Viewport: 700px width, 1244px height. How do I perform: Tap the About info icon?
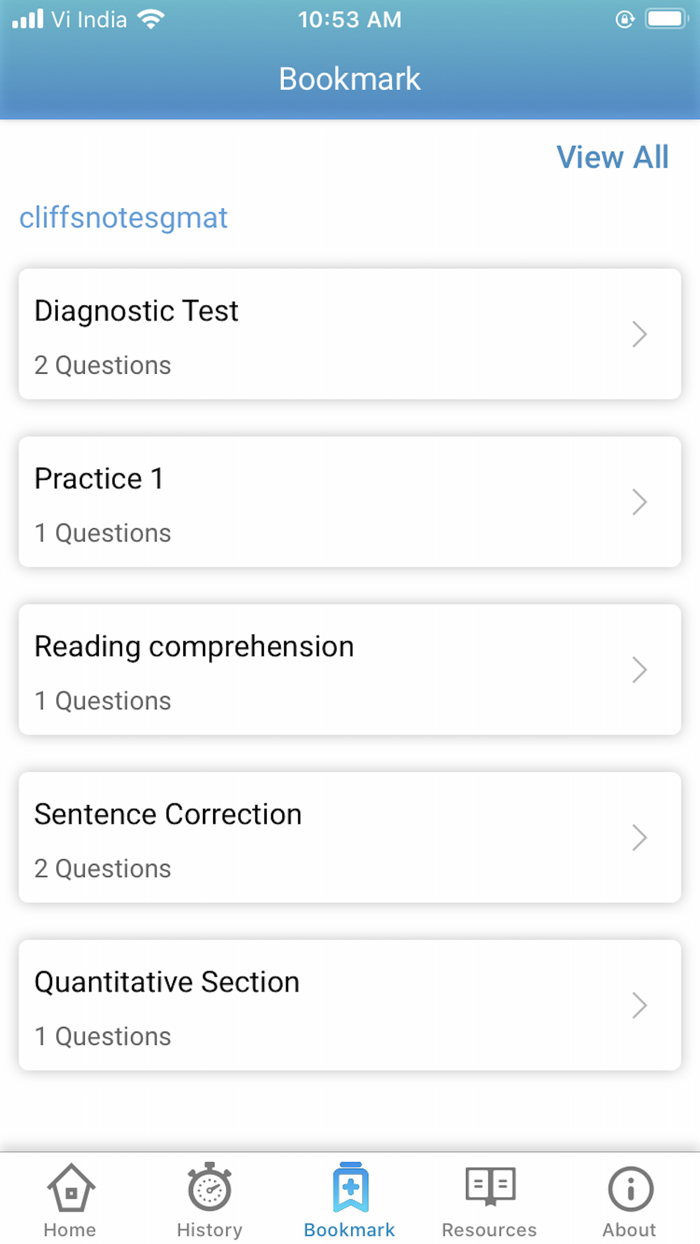[x=630, y=1190]
